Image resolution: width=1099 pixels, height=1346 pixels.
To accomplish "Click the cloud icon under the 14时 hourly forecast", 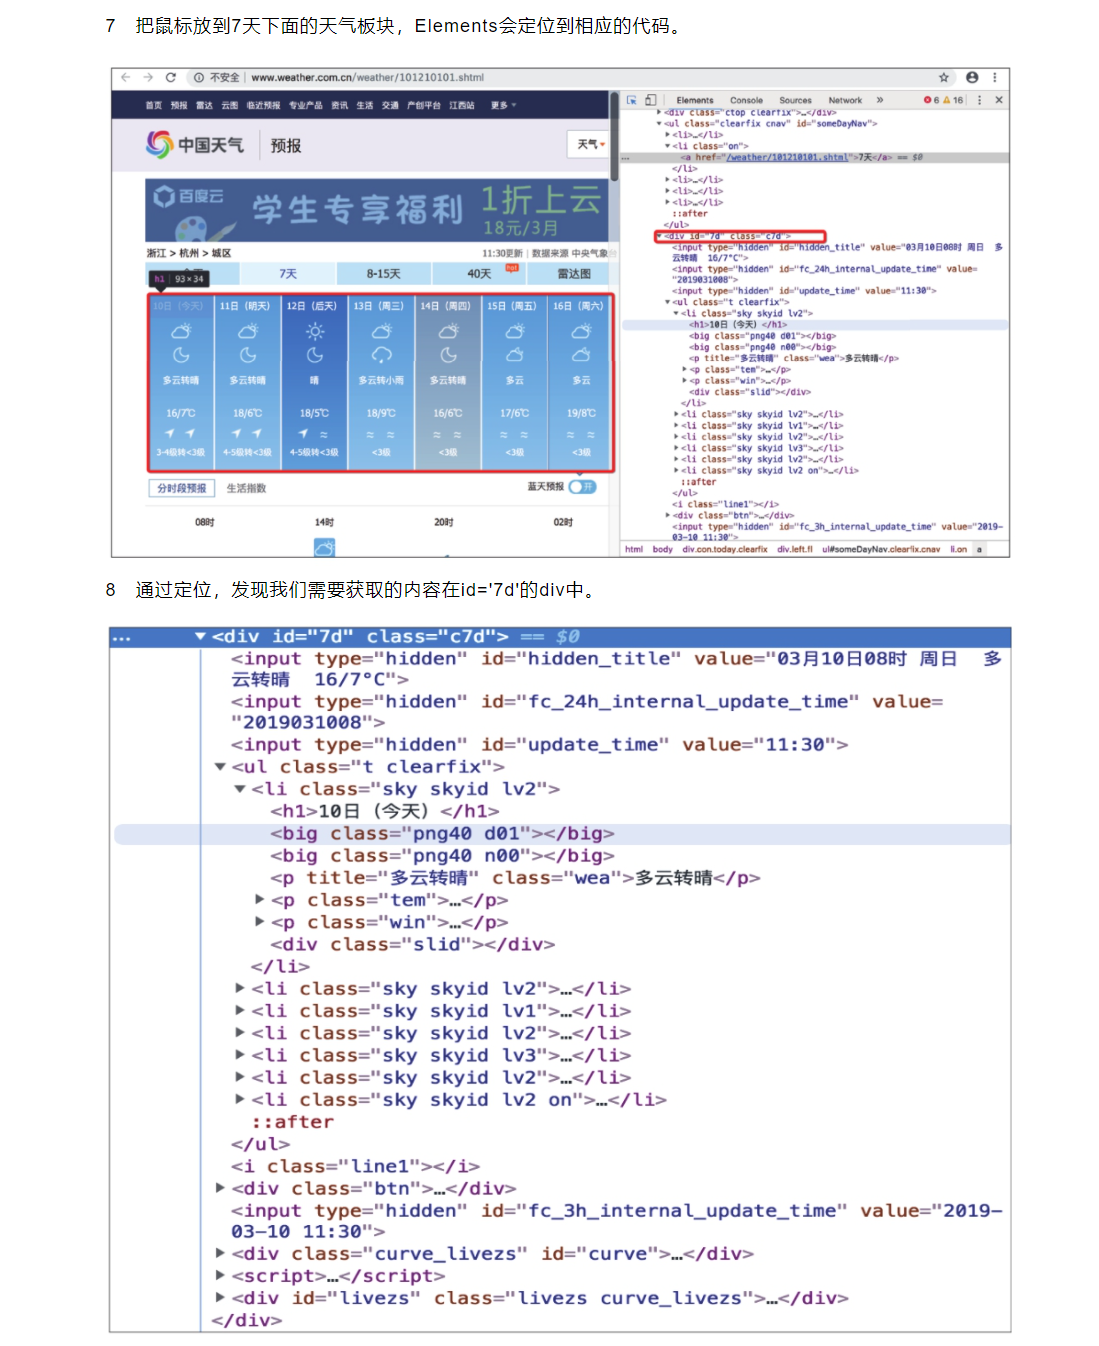I will [324, 548].
